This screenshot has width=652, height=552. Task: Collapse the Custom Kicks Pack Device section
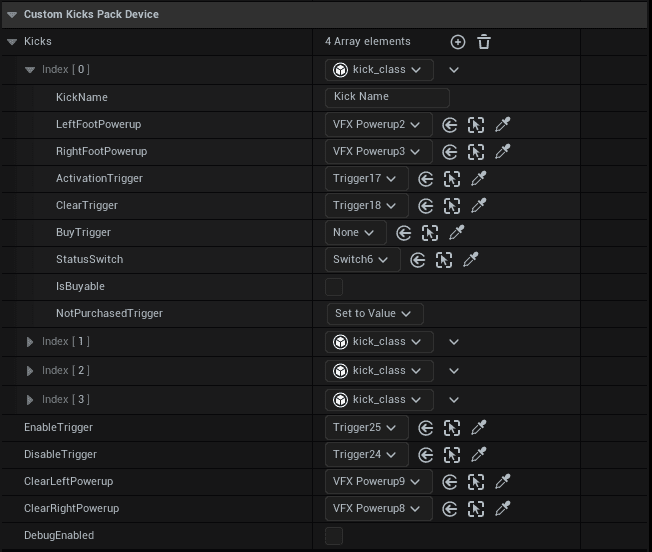coord(12,15)
